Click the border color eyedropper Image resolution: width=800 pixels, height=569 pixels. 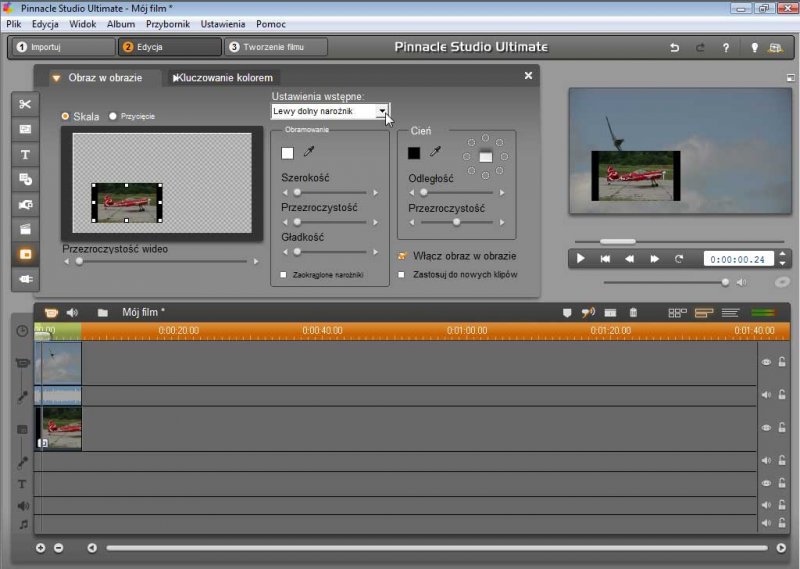click(x=309, y=152)
